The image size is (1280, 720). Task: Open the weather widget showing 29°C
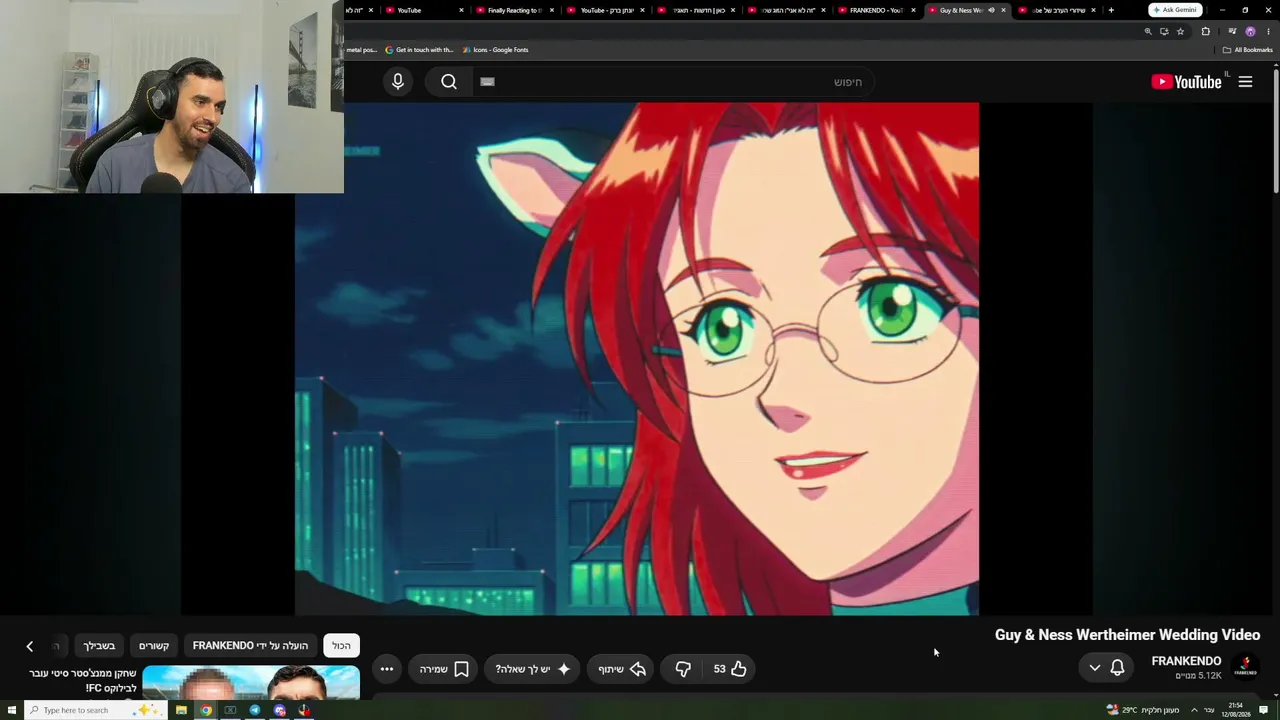pos(1143,710)
